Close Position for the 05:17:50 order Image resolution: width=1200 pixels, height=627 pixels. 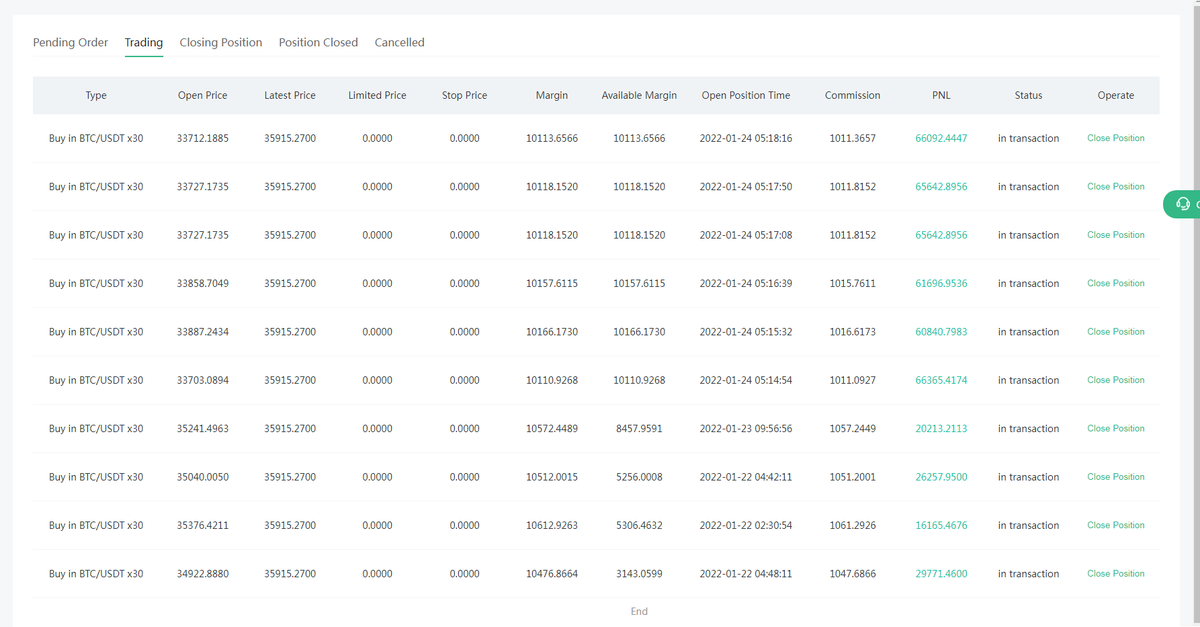1116,186
